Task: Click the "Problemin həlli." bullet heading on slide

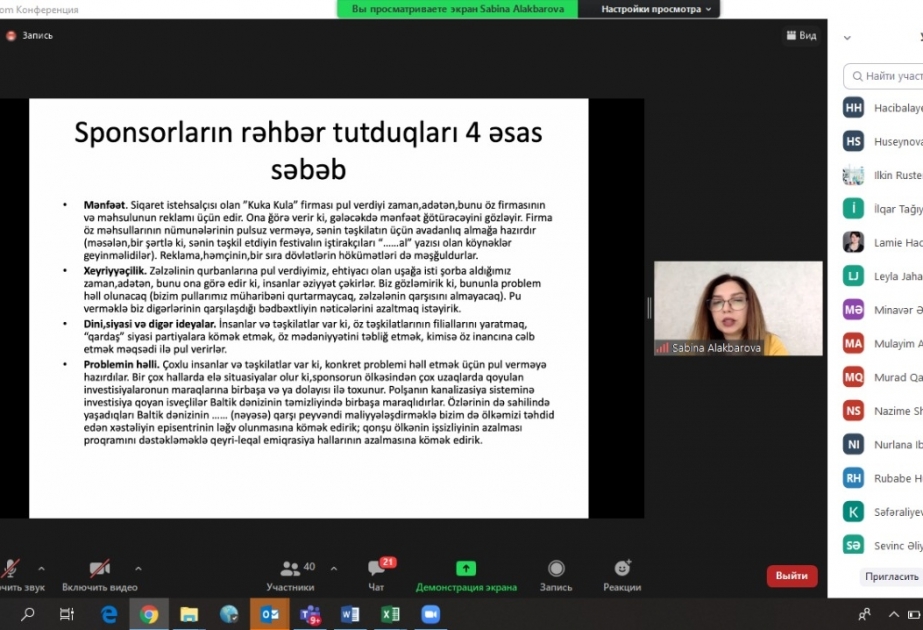Action: tap(121, 364)
